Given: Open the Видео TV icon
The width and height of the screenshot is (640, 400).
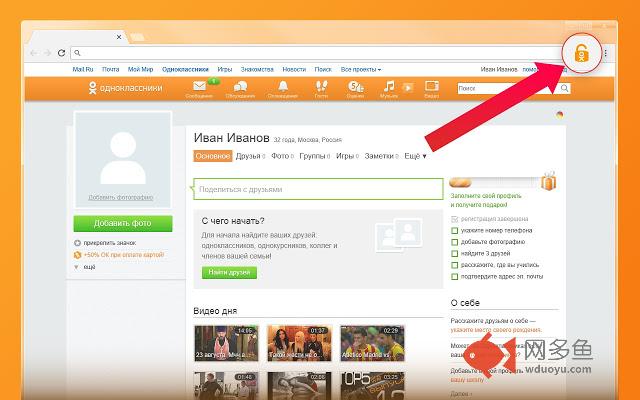Looking at the screenshot, I should (x=431, y=86).
